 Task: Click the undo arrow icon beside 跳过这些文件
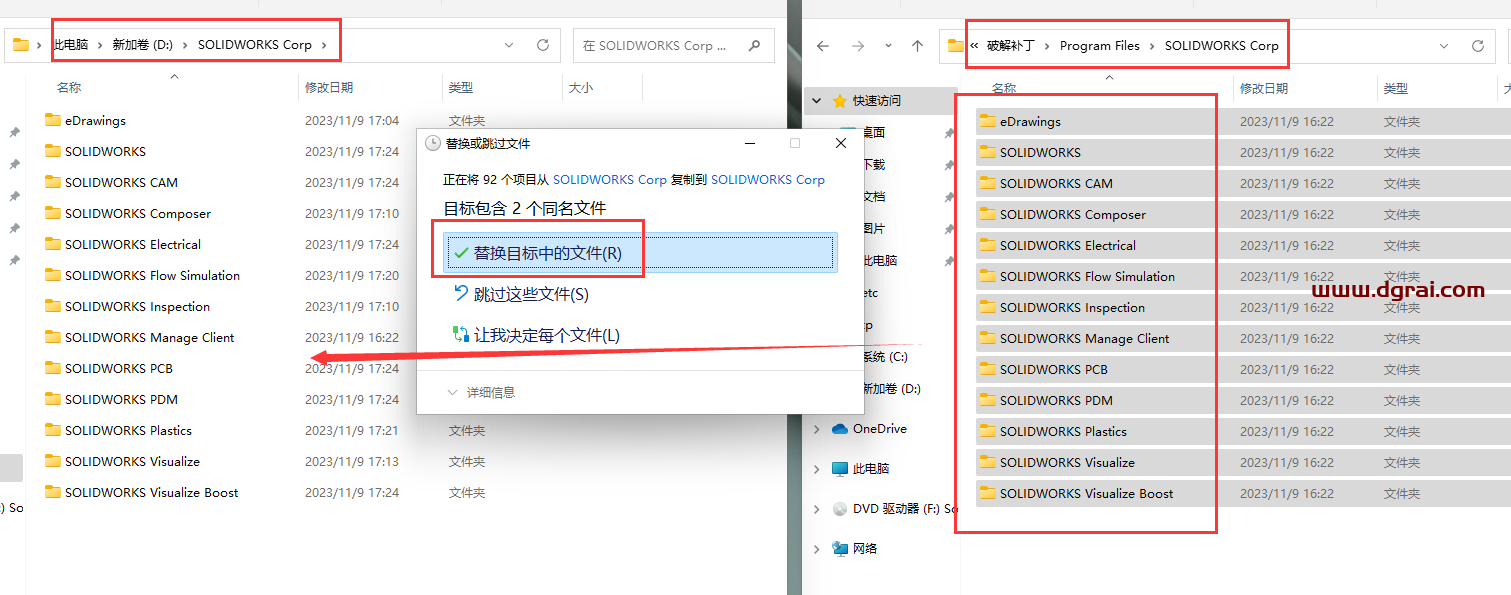[x=461, y=293]
